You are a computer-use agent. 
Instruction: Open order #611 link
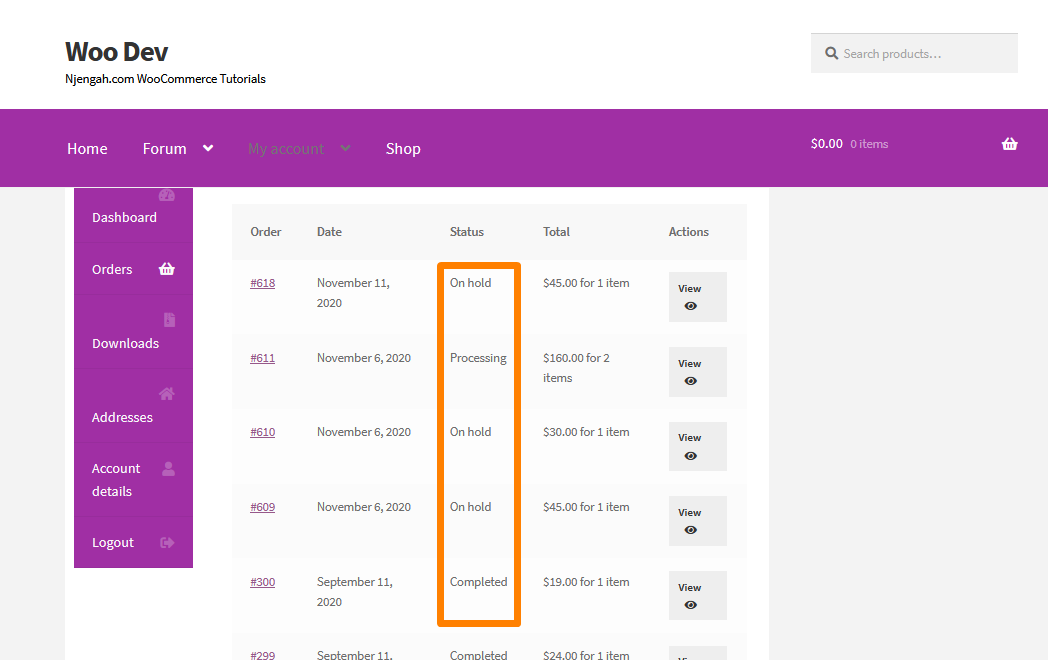(x=263, y=358)
